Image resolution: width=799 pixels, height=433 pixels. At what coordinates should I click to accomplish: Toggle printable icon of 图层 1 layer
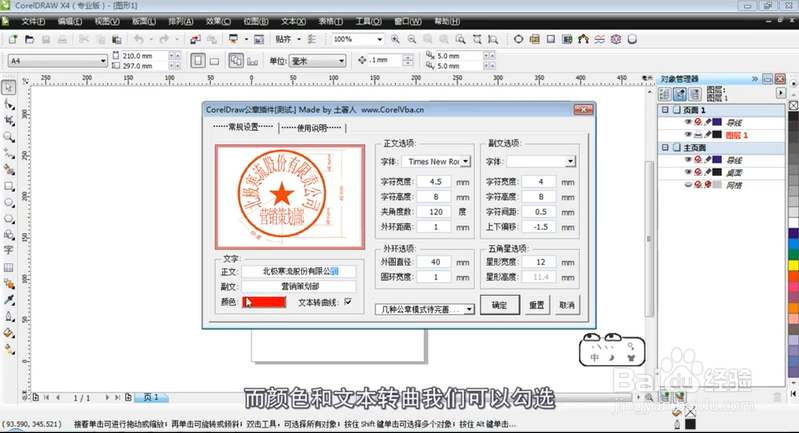coord(698,134)
